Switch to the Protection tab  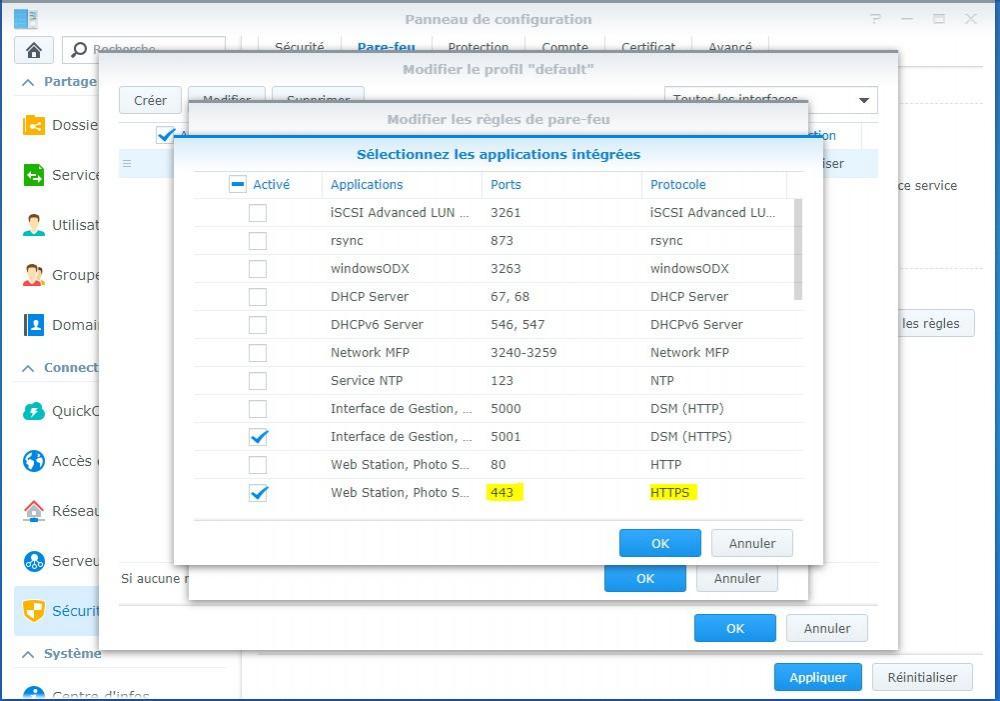[478, 46]
